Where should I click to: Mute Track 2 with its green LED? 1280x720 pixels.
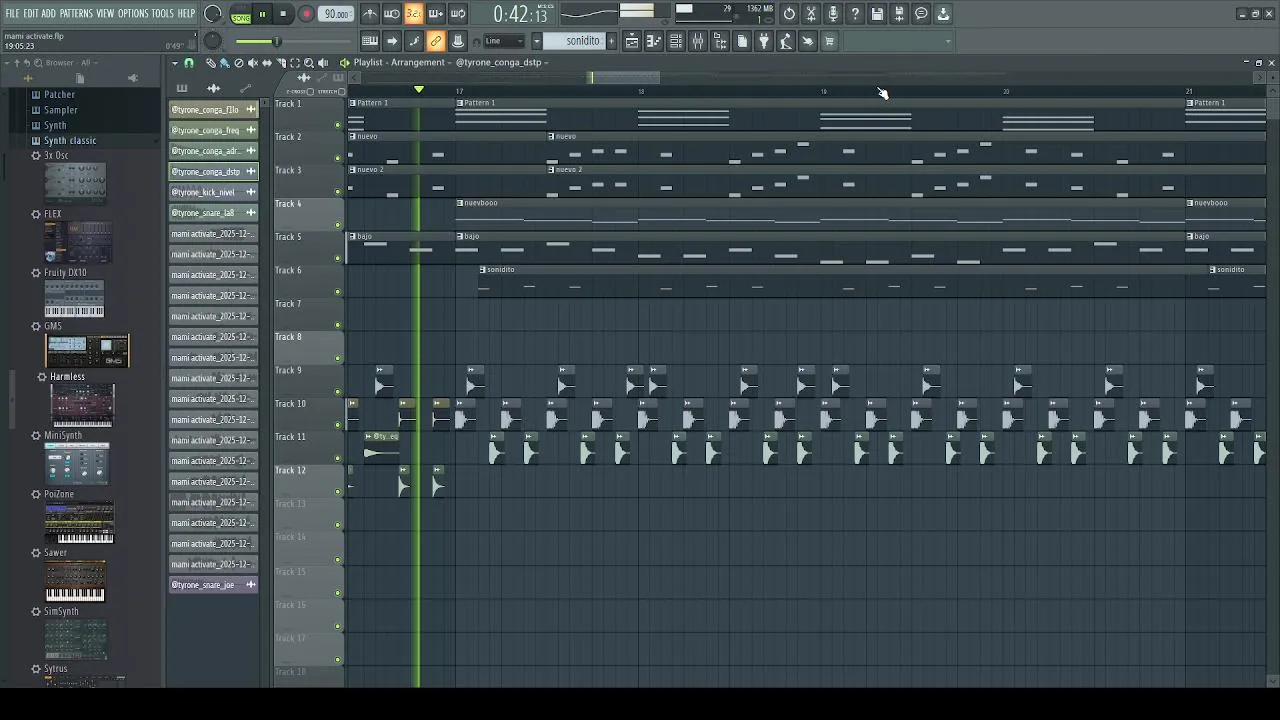click(x=338, y=158)
